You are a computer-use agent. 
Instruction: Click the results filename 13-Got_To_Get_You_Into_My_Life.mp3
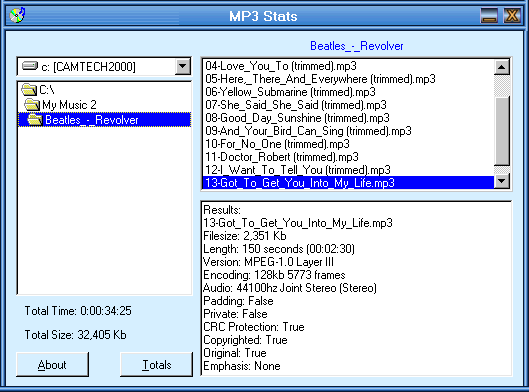pyautogui.click(x=298, y=223)
